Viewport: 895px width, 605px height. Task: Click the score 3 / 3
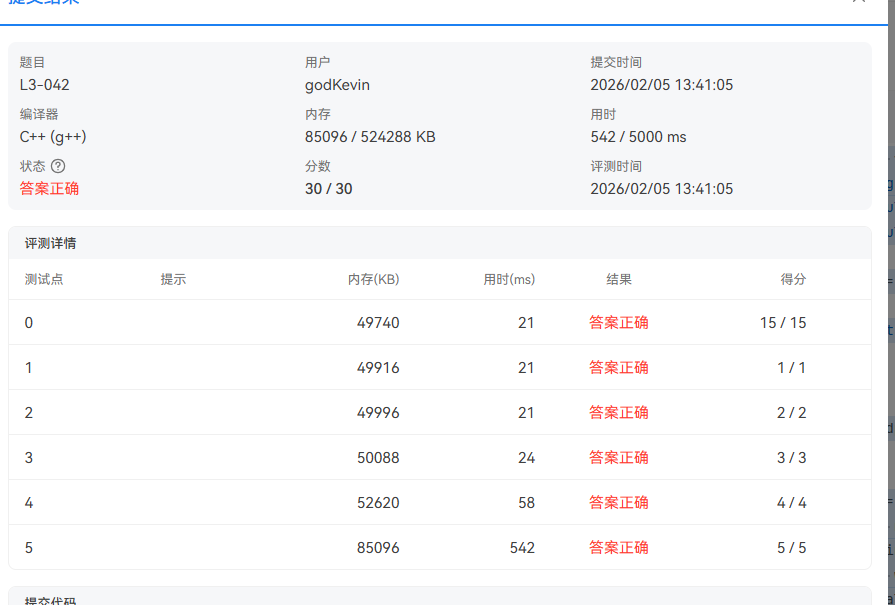792,458
